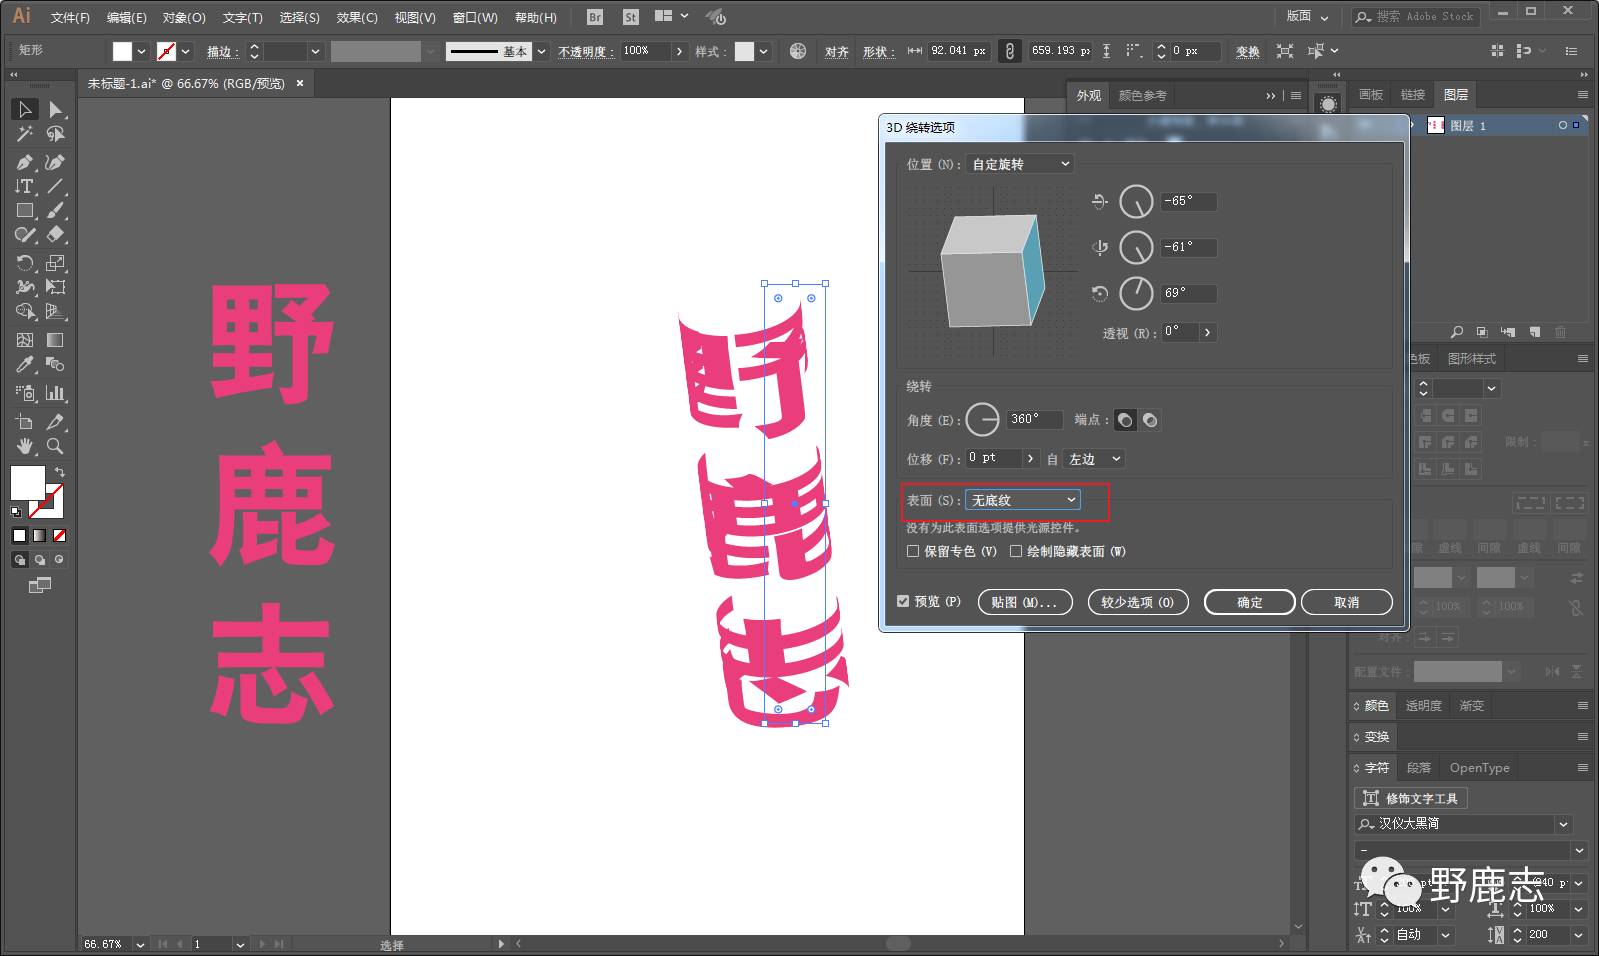The image size is (1599, 956).
Task: Expand the 汉仪大黑简 font dropdown
Action: click(1563, 824)
